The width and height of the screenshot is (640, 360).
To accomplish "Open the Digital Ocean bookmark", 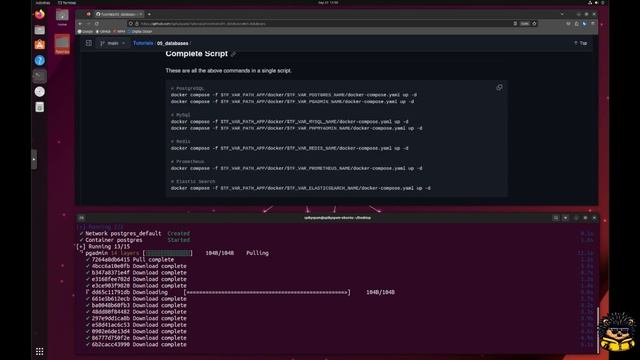I will (140, 31).
